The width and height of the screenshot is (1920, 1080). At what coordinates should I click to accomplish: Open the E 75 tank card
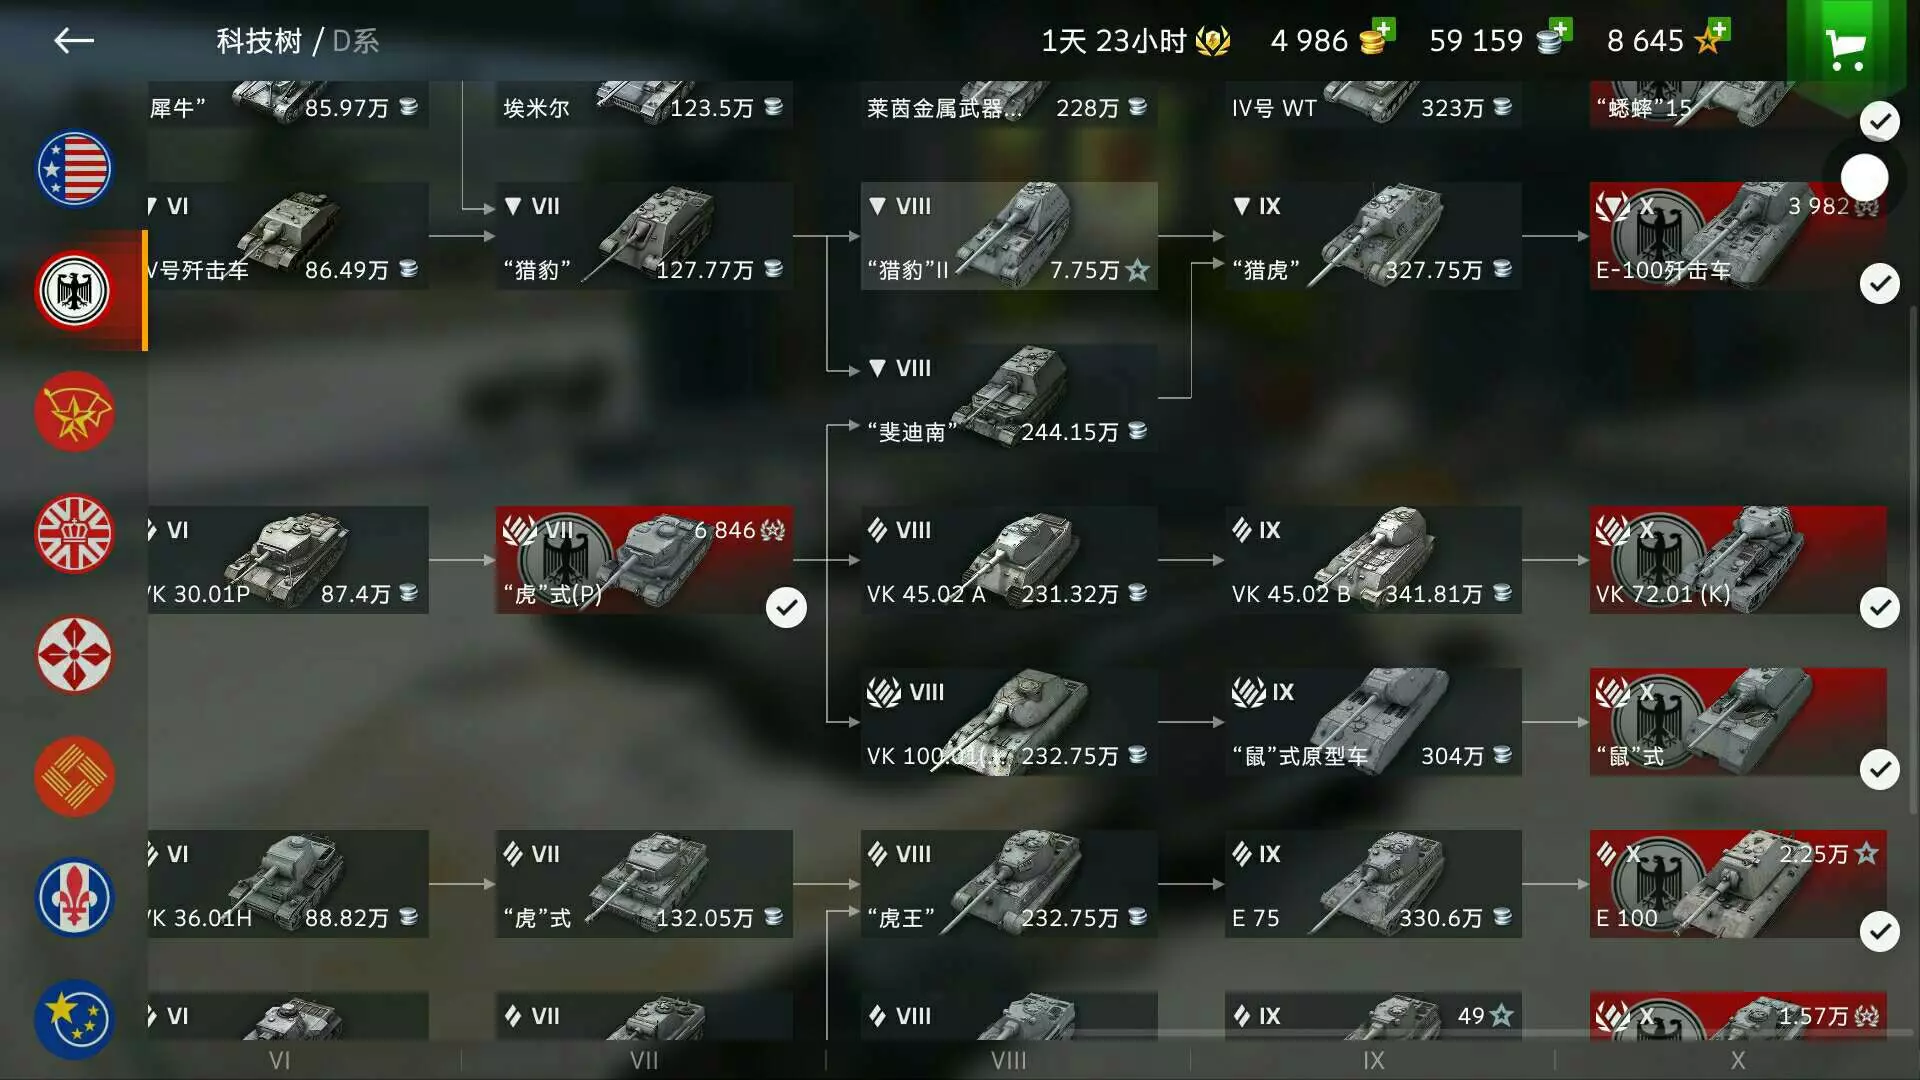coord(1373,884)
